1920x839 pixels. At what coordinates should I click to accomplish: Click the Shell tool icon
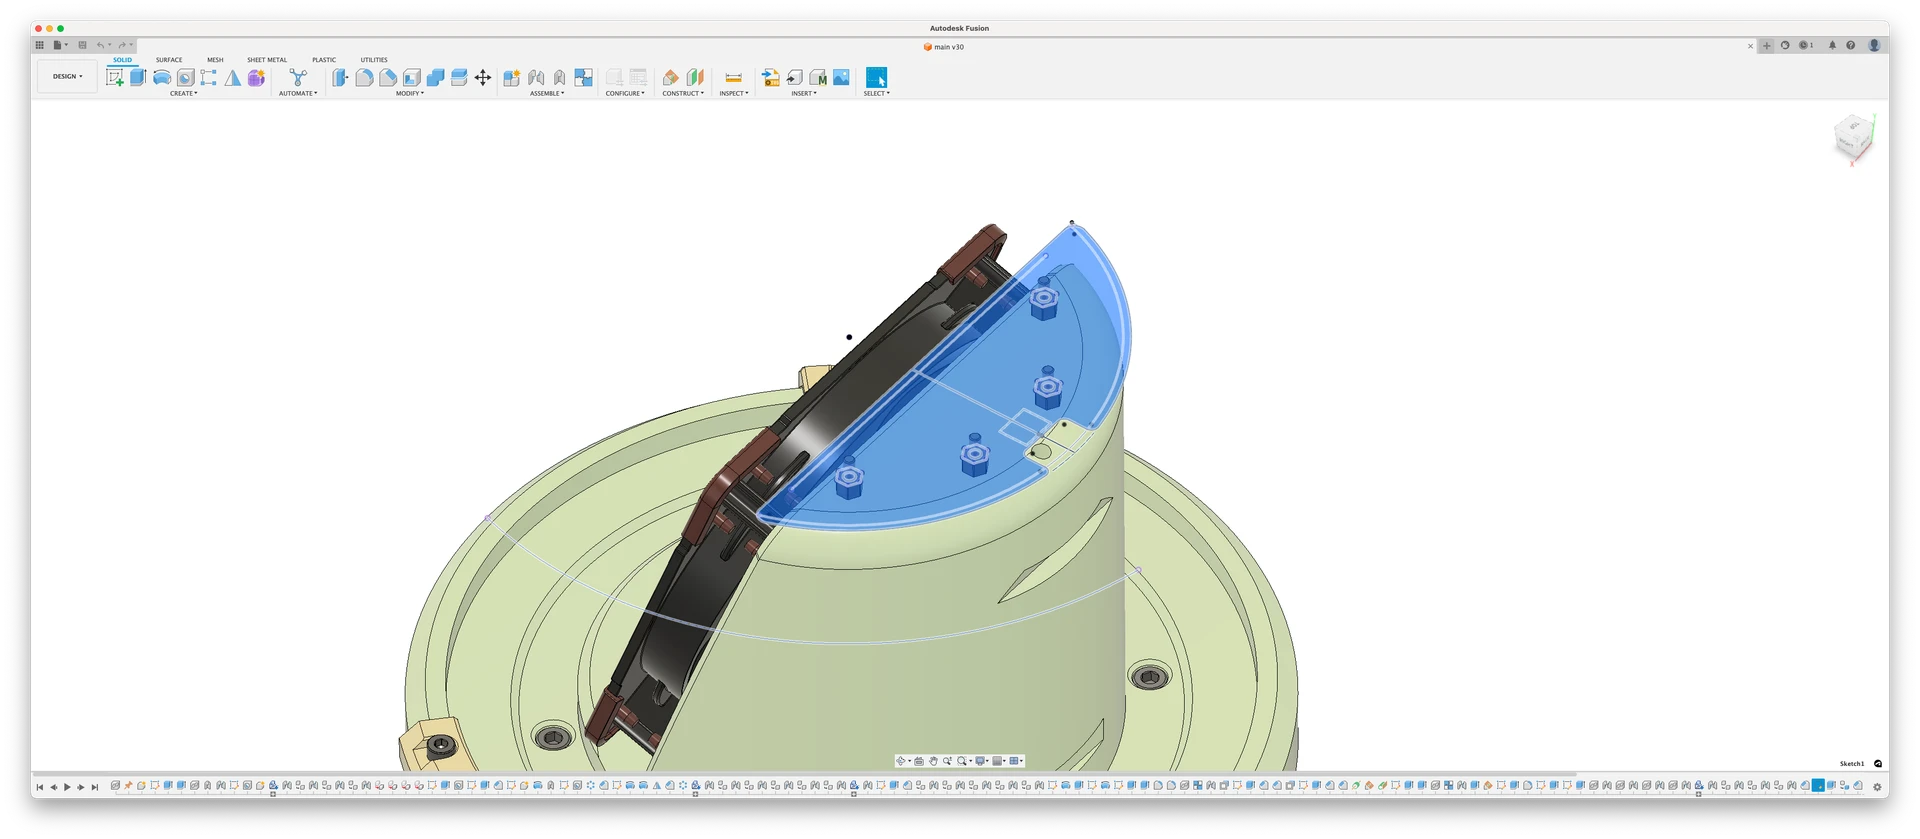tap(412, 78)
